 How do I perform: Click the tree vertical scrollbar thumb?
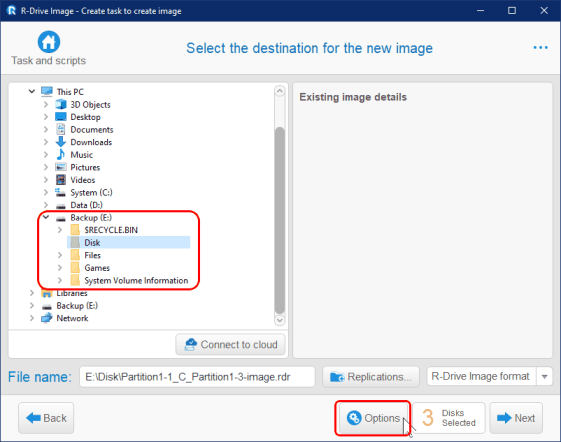pos(280,221)
